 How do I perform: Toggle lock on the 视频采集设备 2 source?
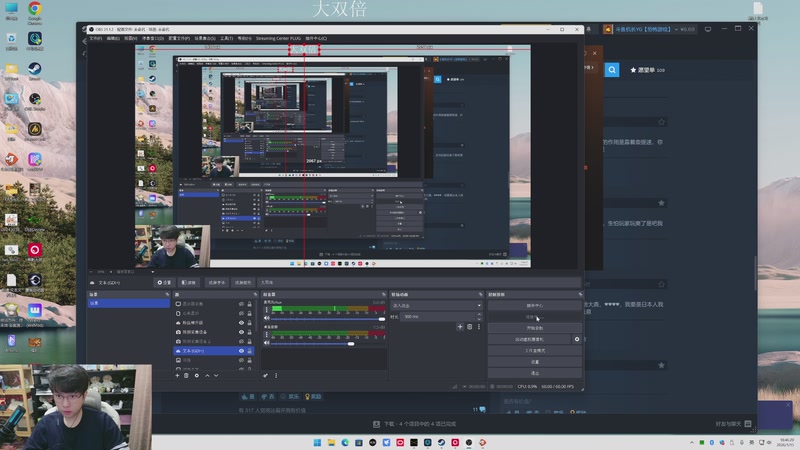tap(249, 341)
